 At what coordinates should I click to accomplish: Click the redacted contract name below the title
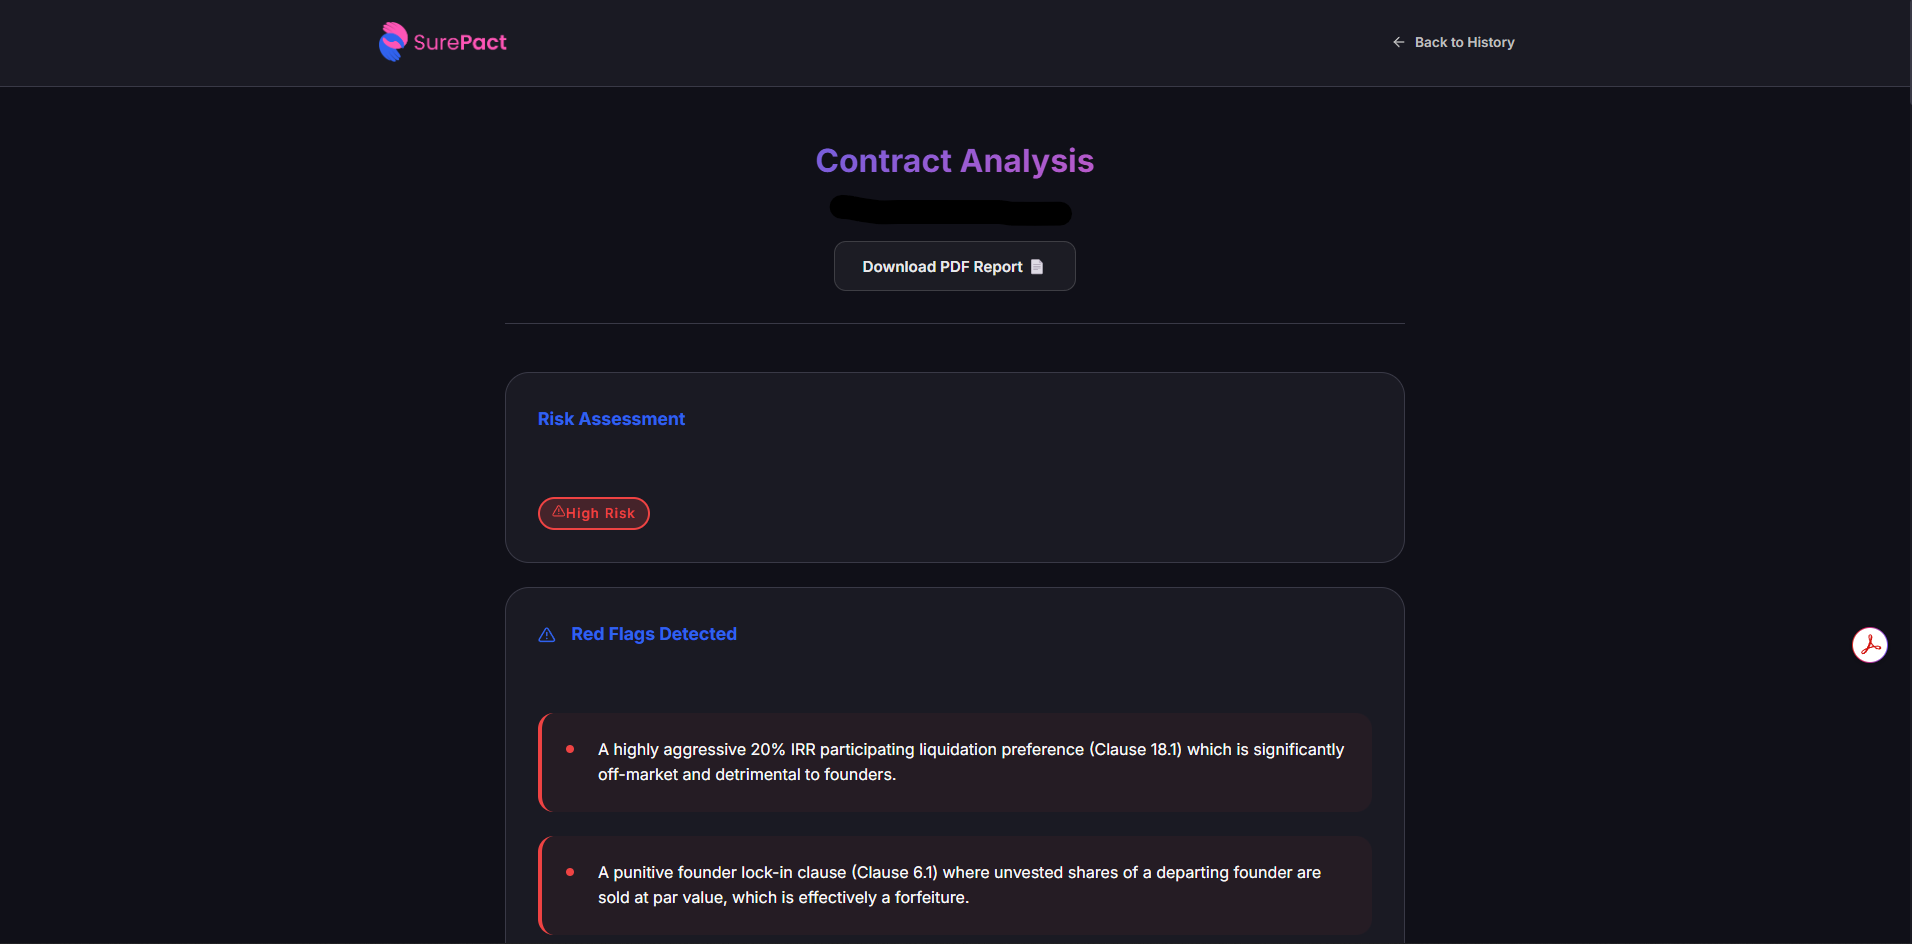tap(950, 211)
